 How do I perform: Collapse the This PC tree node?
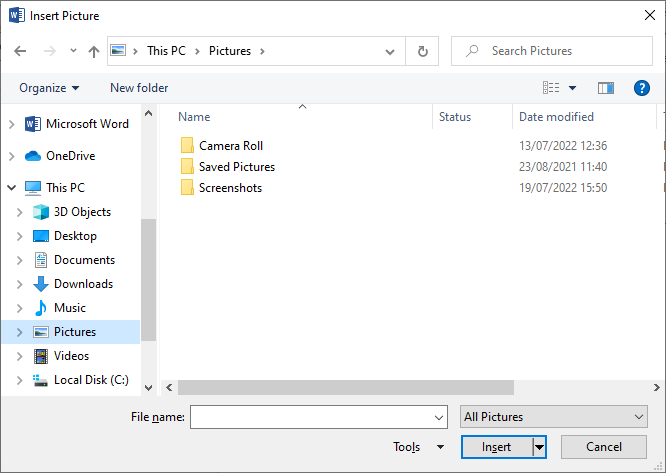(x=12, y=188)
